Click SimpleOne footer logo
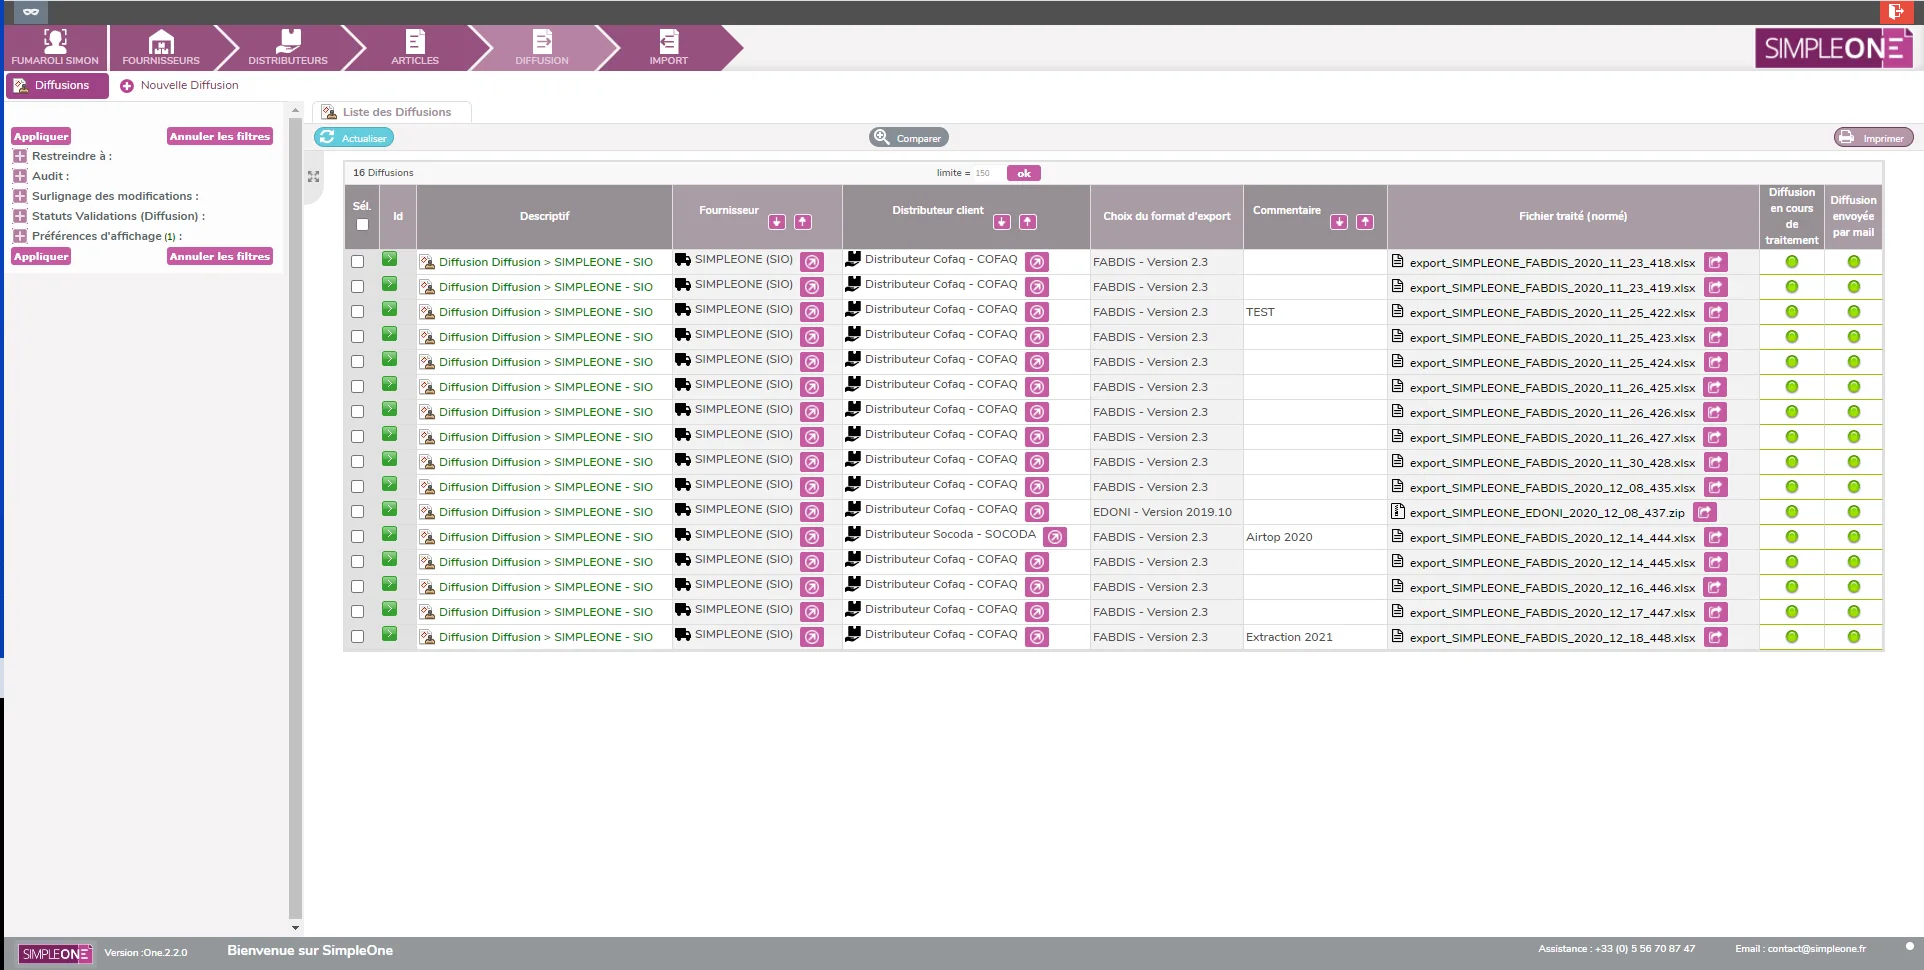Screen dimensions: 1924x970 pos(55,954)
